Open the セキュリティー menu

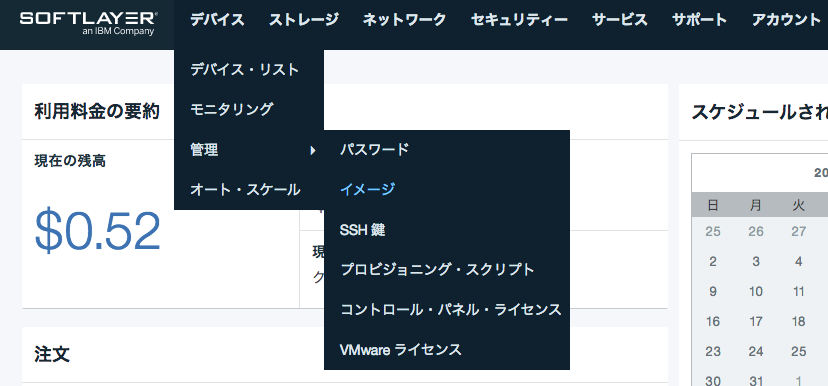click(x=519, y=20)
